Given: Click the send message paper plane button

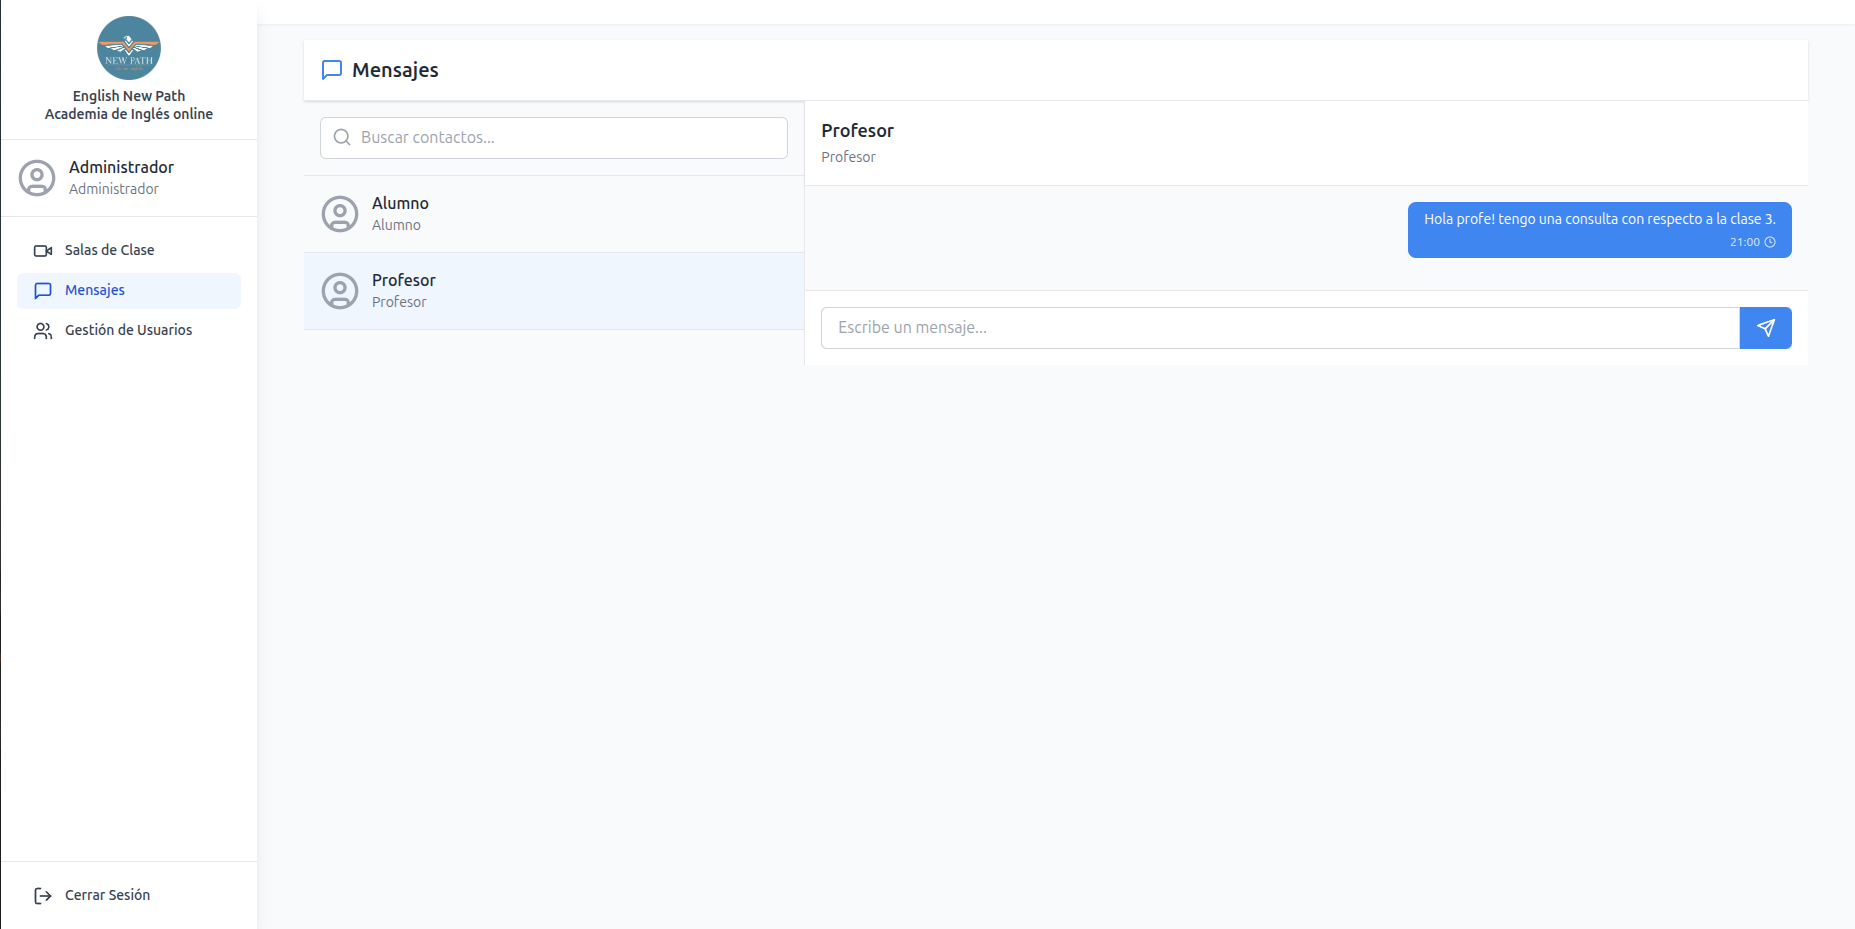Looking at the screenshot, I should coord(1765,328).
